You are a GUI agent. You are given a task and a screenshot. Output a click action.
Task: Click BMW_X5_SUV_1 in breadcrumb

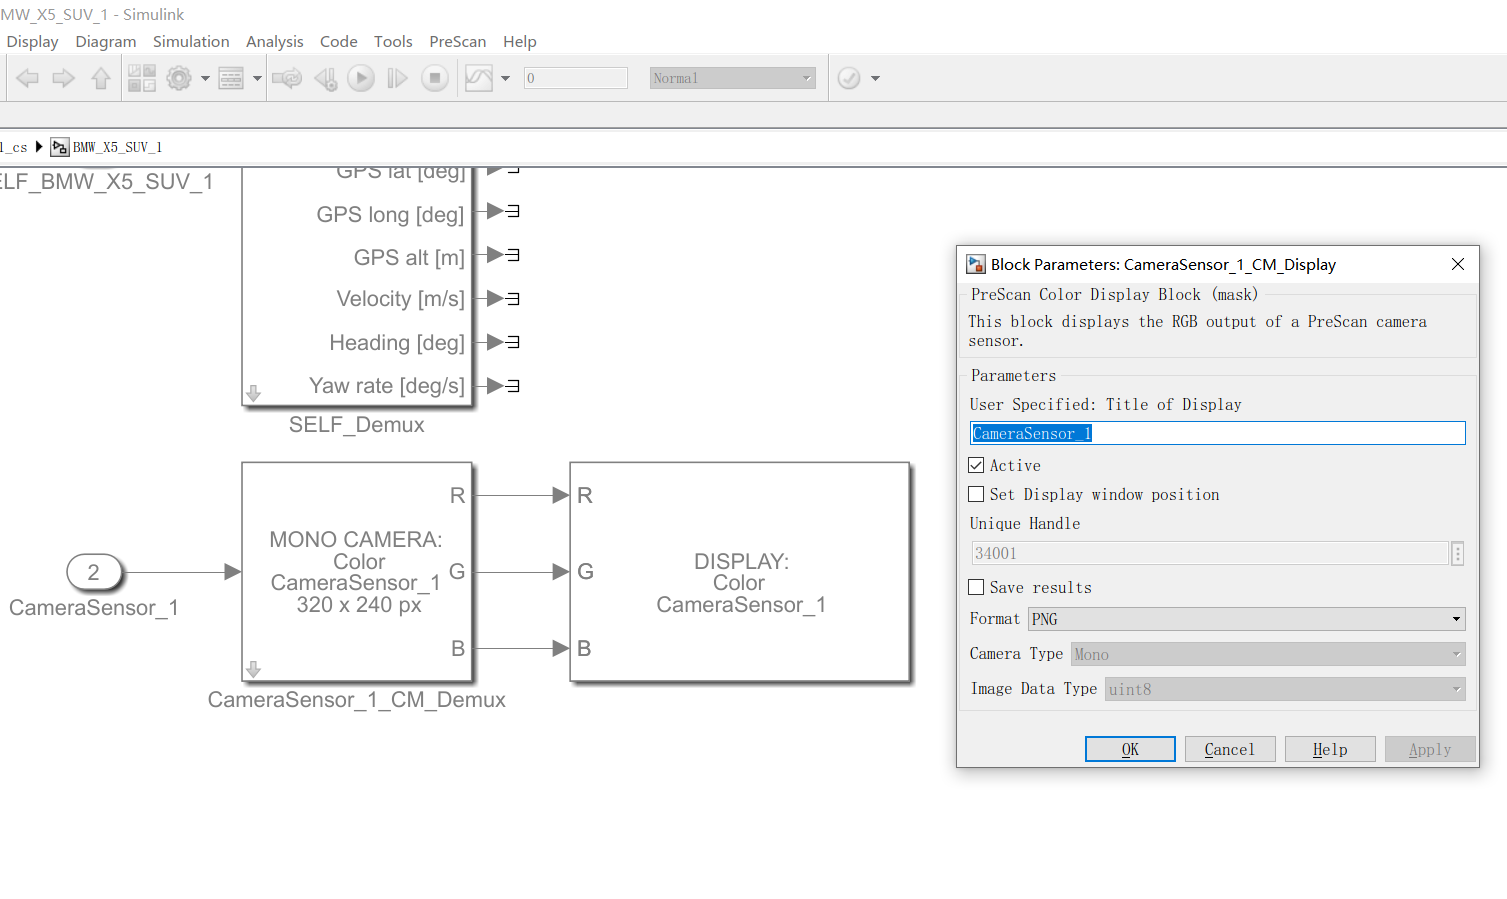point(117,147)
